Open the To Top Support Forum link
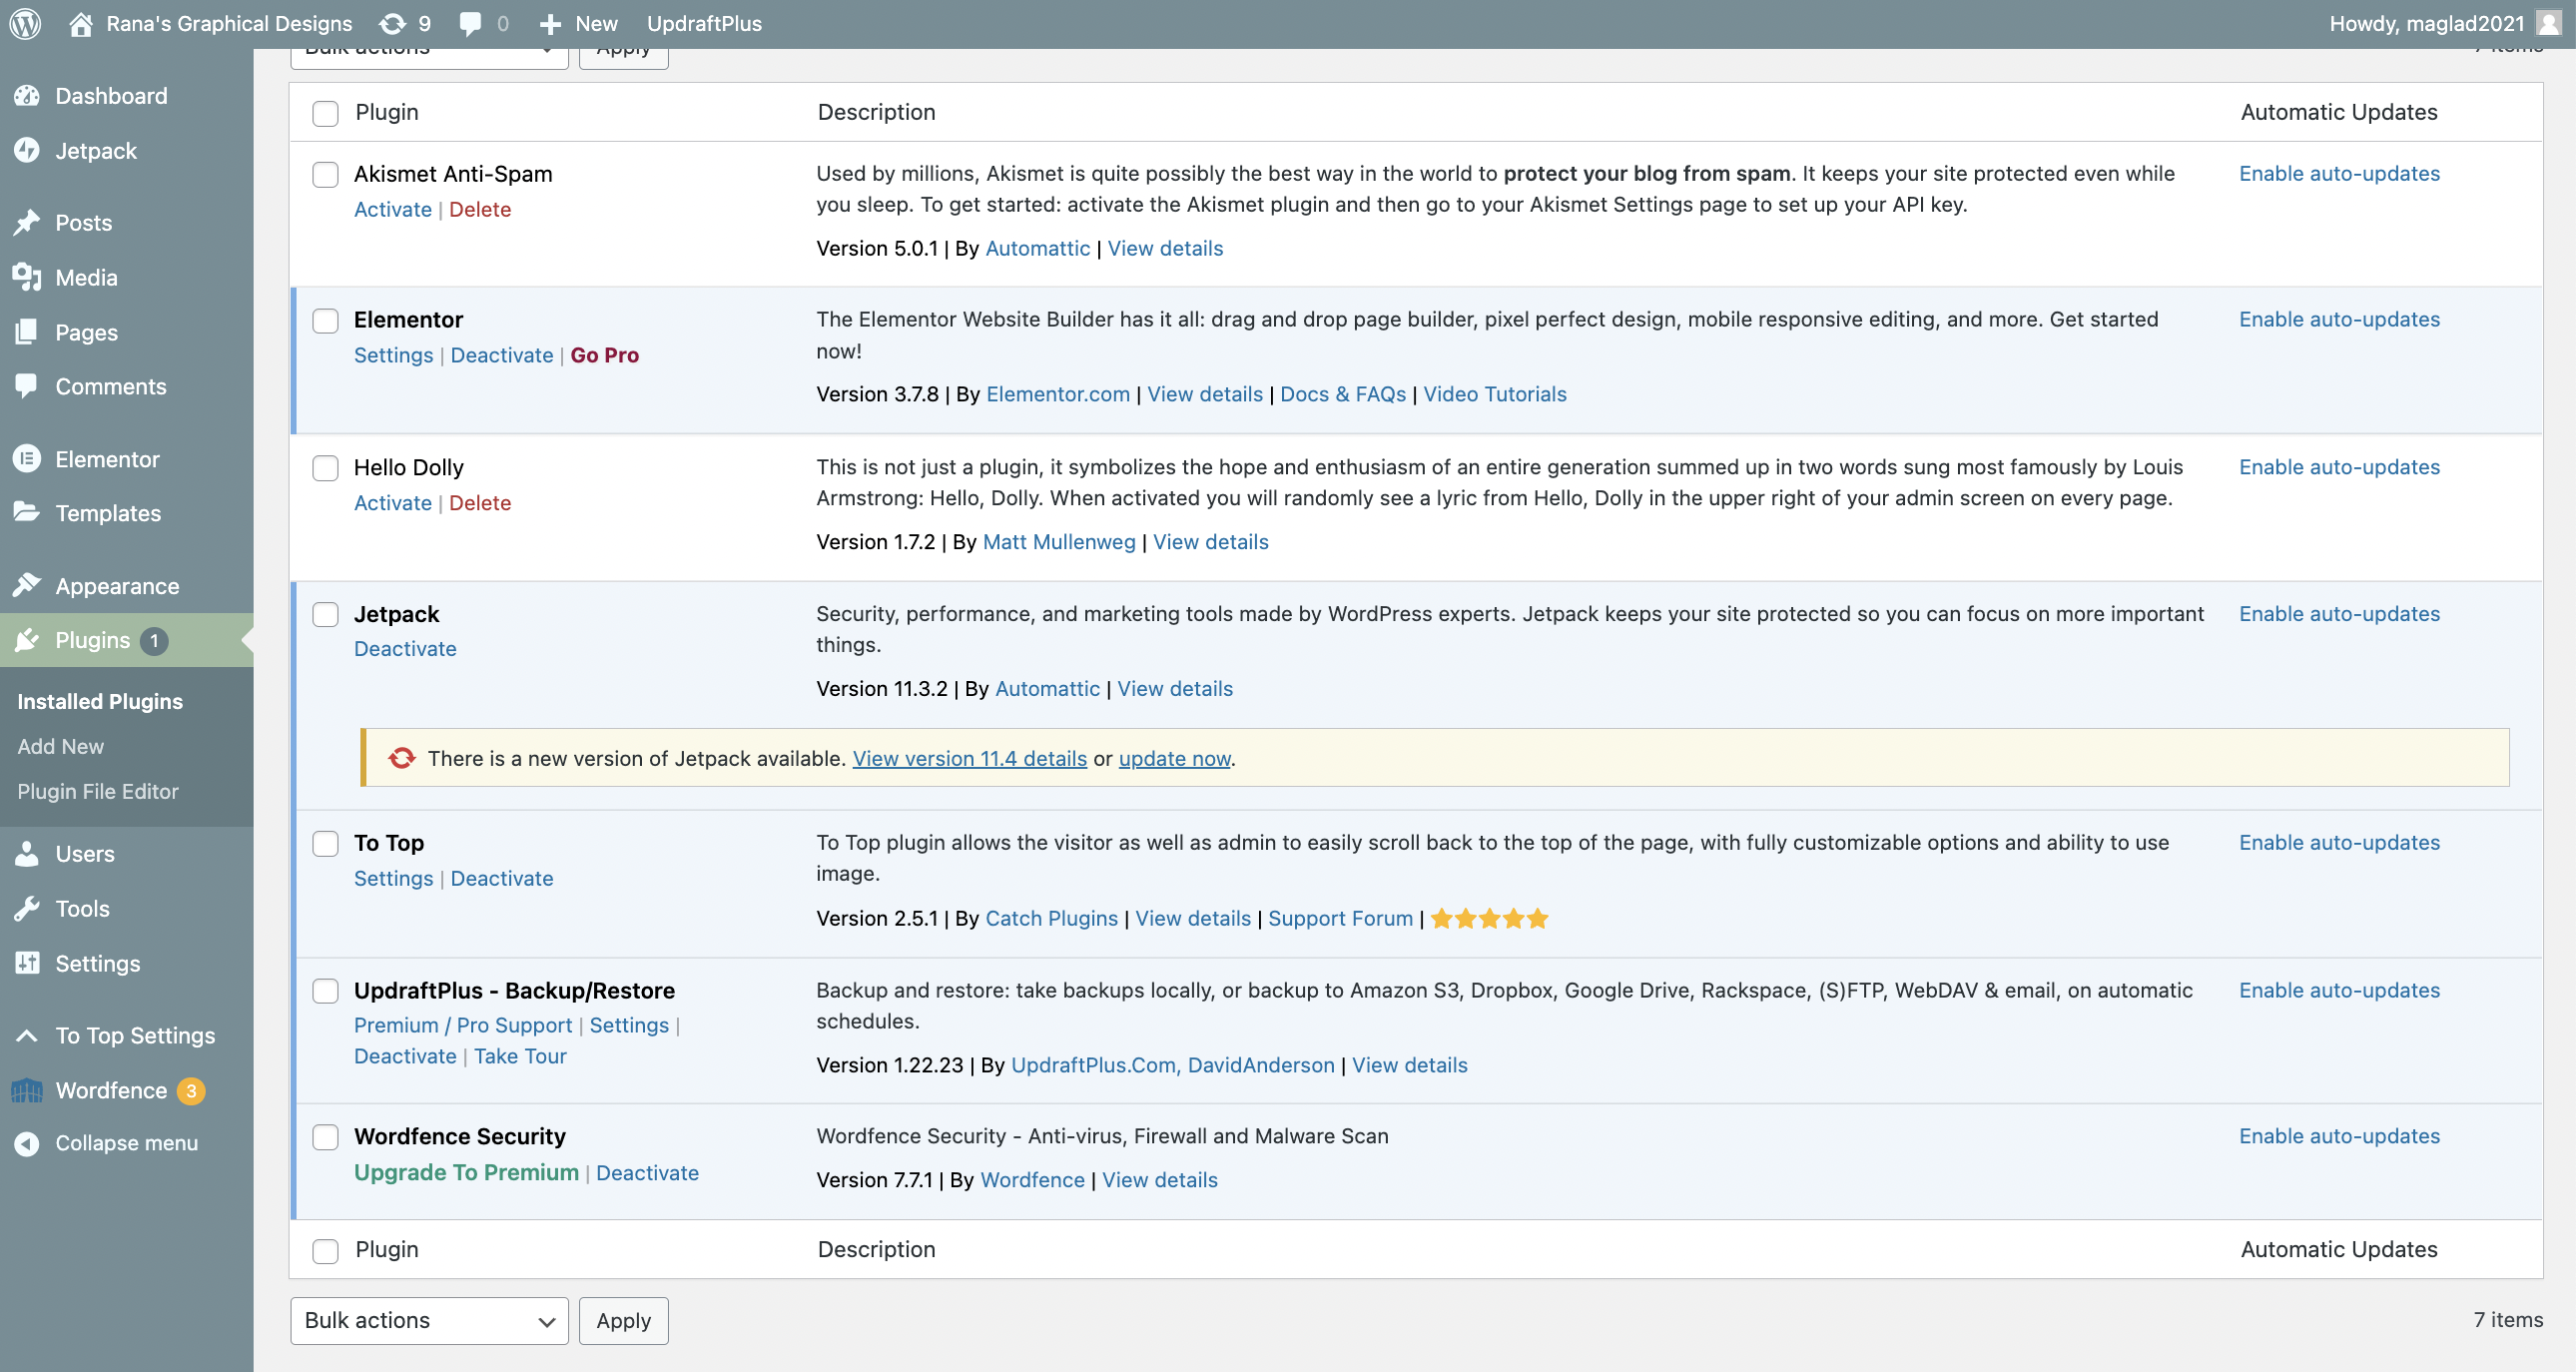The width and height of the screenshot is (2576, 1372). [x=1340, y=918]
